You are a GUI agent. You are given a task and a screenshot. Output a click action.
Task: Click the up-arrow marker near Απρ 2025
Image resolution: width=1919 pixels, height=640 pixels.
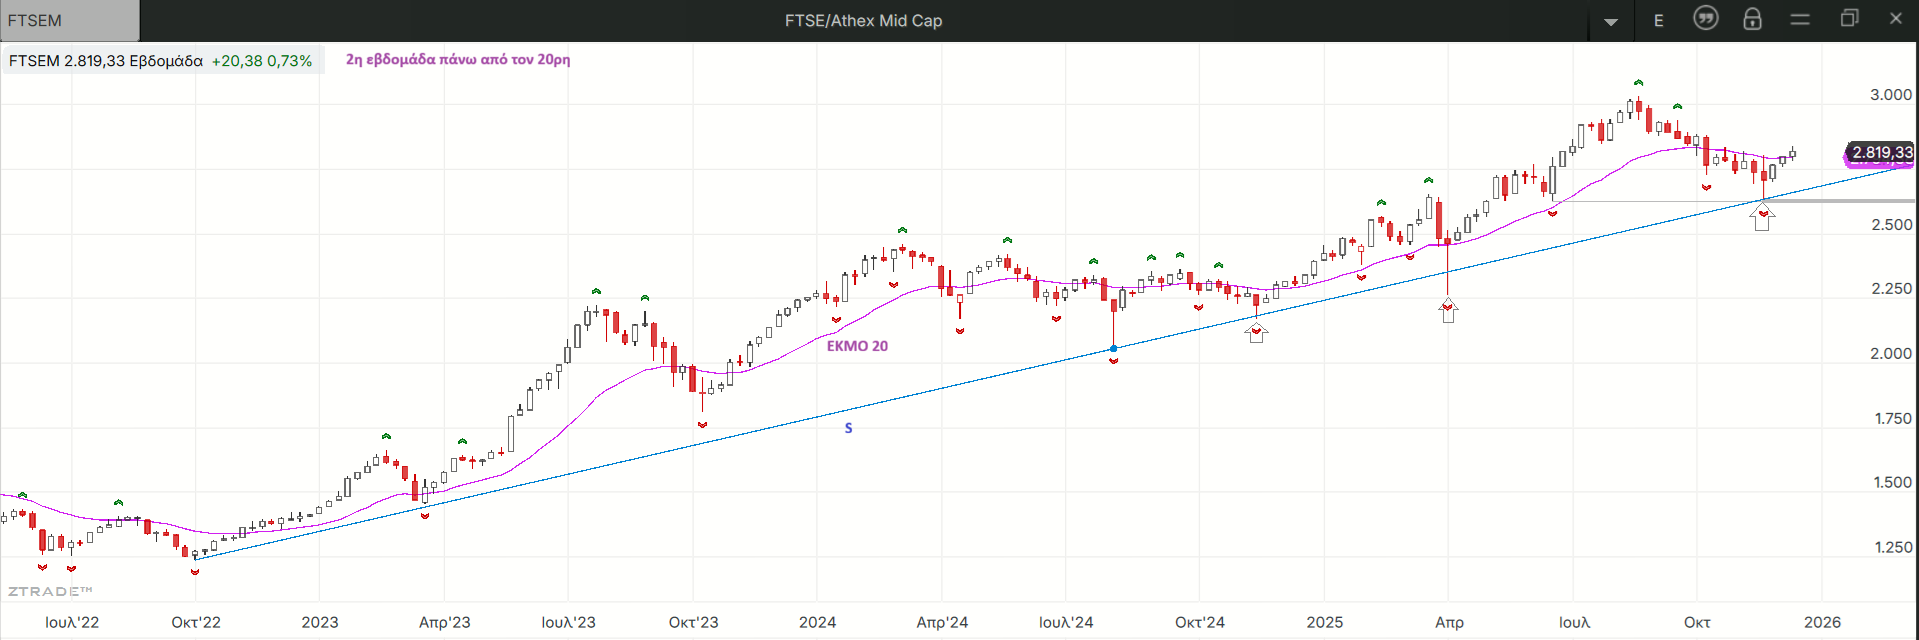point(1448,311)
